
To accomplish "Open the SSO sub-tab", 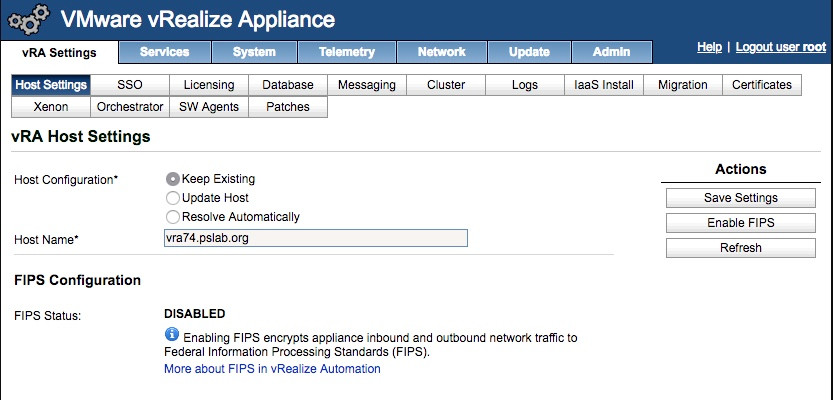I will point(130,85).
